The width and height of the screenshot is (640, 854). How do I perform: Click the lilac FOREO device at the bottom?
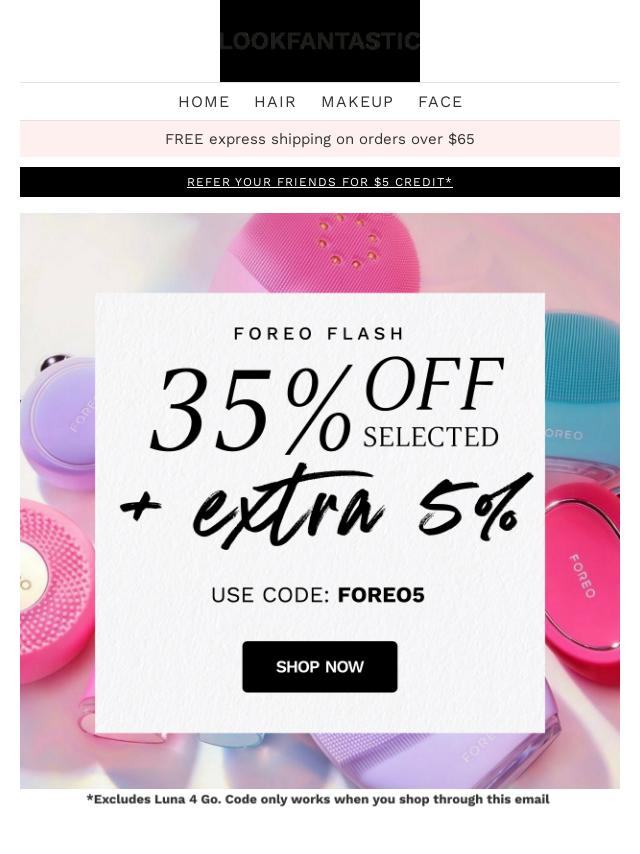click(x=436, y=760)
